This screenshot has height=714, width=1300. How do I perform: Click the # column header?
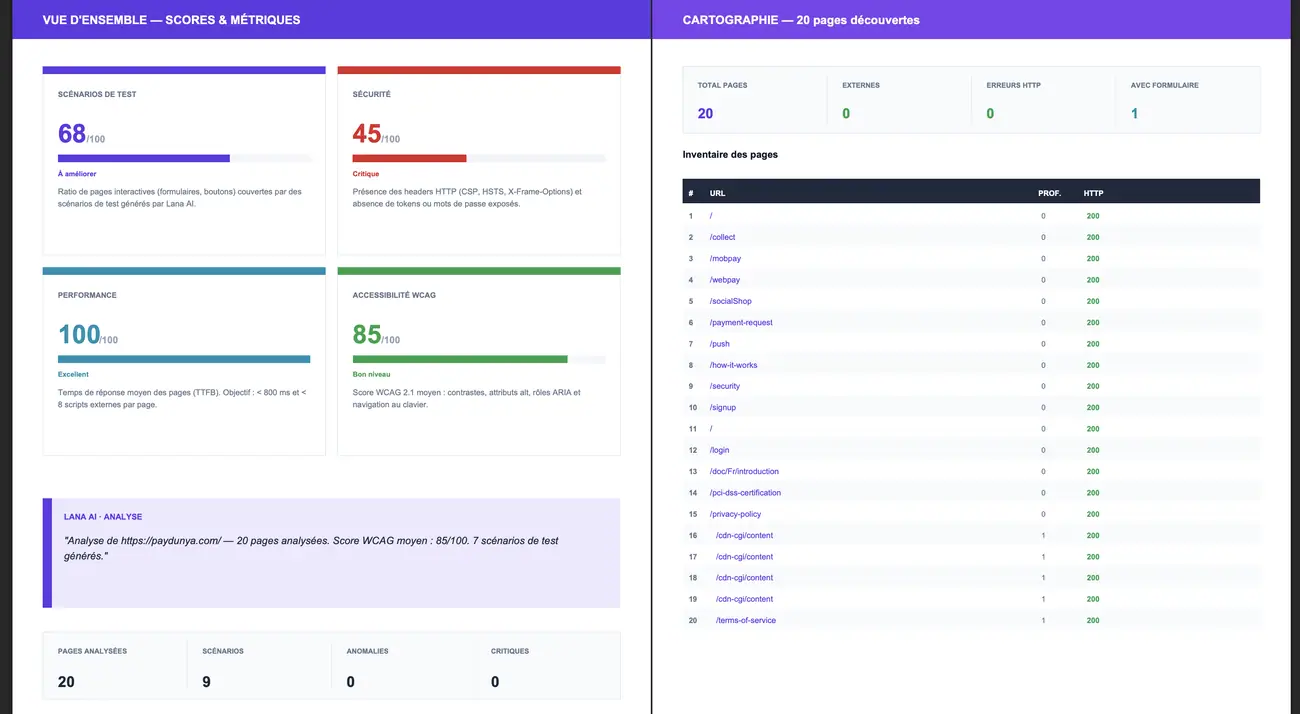(x=690, y=193)
